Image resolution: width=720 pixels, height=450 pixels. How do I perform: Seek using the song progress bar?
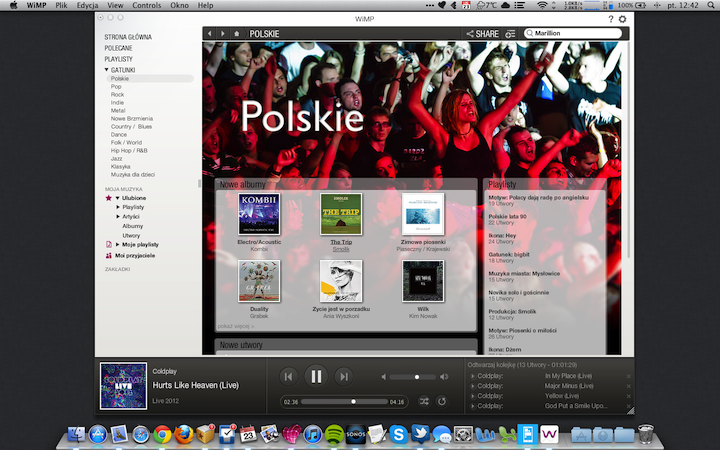coord(345,401)
